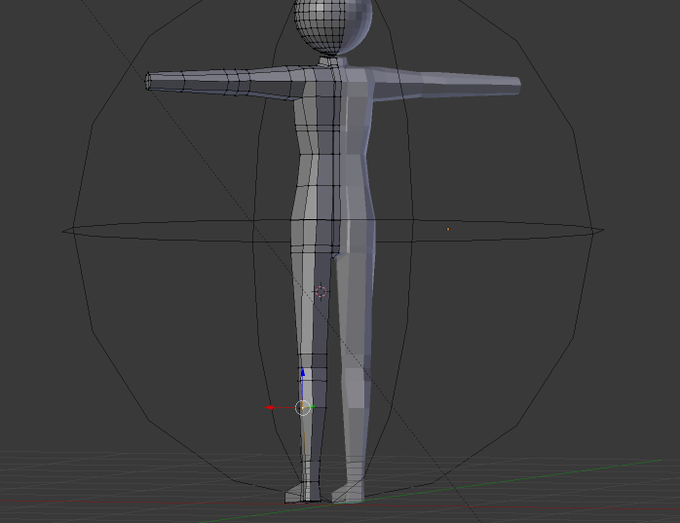Click the white circle at manipulator center
Image resolution: width=680 pixels, height=523 pixels.
[x=303, y=408]
